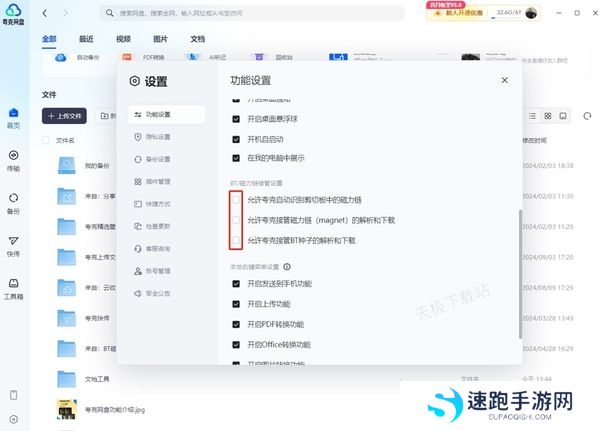
Task: Enable 允许夸克自动识别剪切板中的磁力链
Action: coord(236,199)
